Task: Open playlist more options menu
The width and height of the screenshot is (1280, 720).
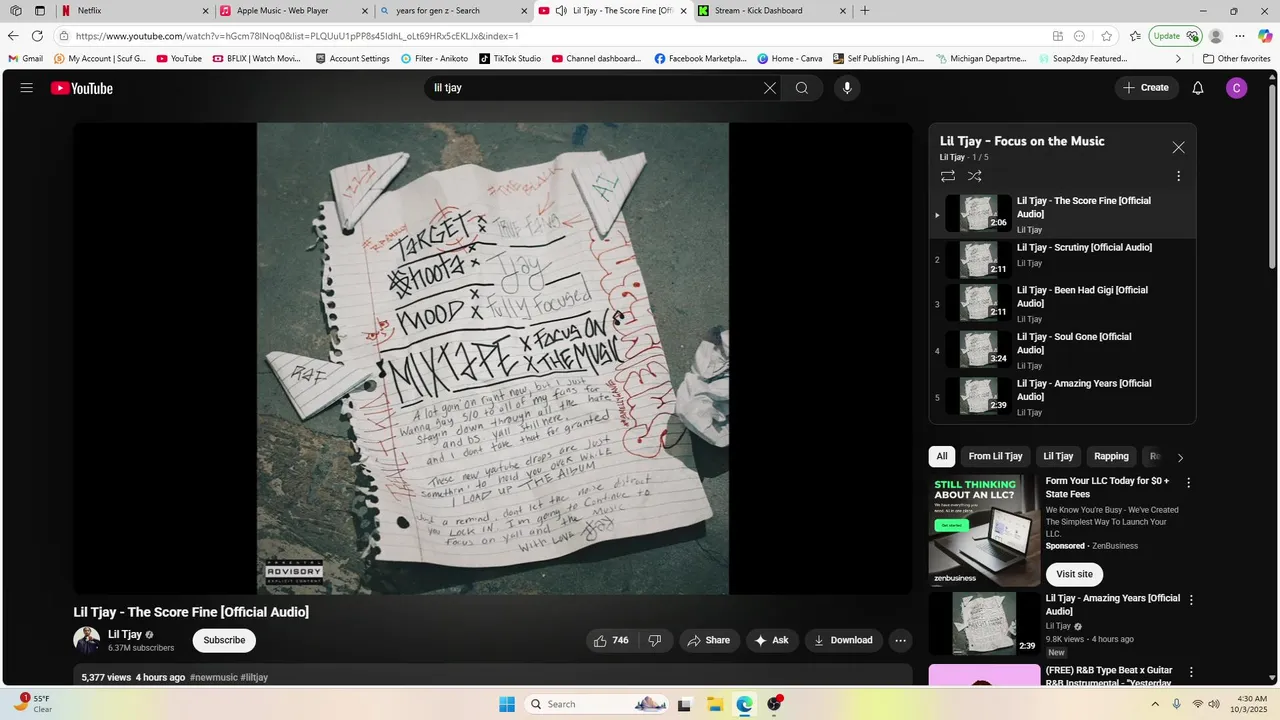Action: pos(1178,176)
